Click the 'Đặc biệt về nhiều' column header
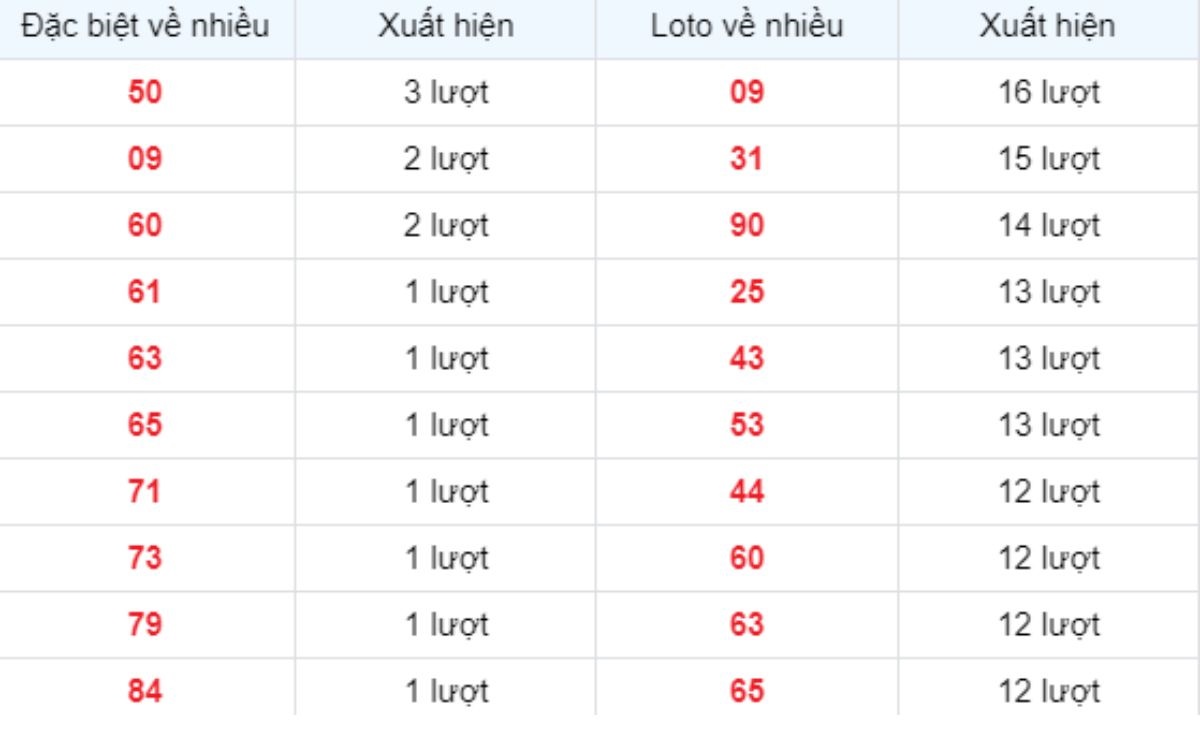Screen dimensions: 1200x736 (x=145, y=26)
